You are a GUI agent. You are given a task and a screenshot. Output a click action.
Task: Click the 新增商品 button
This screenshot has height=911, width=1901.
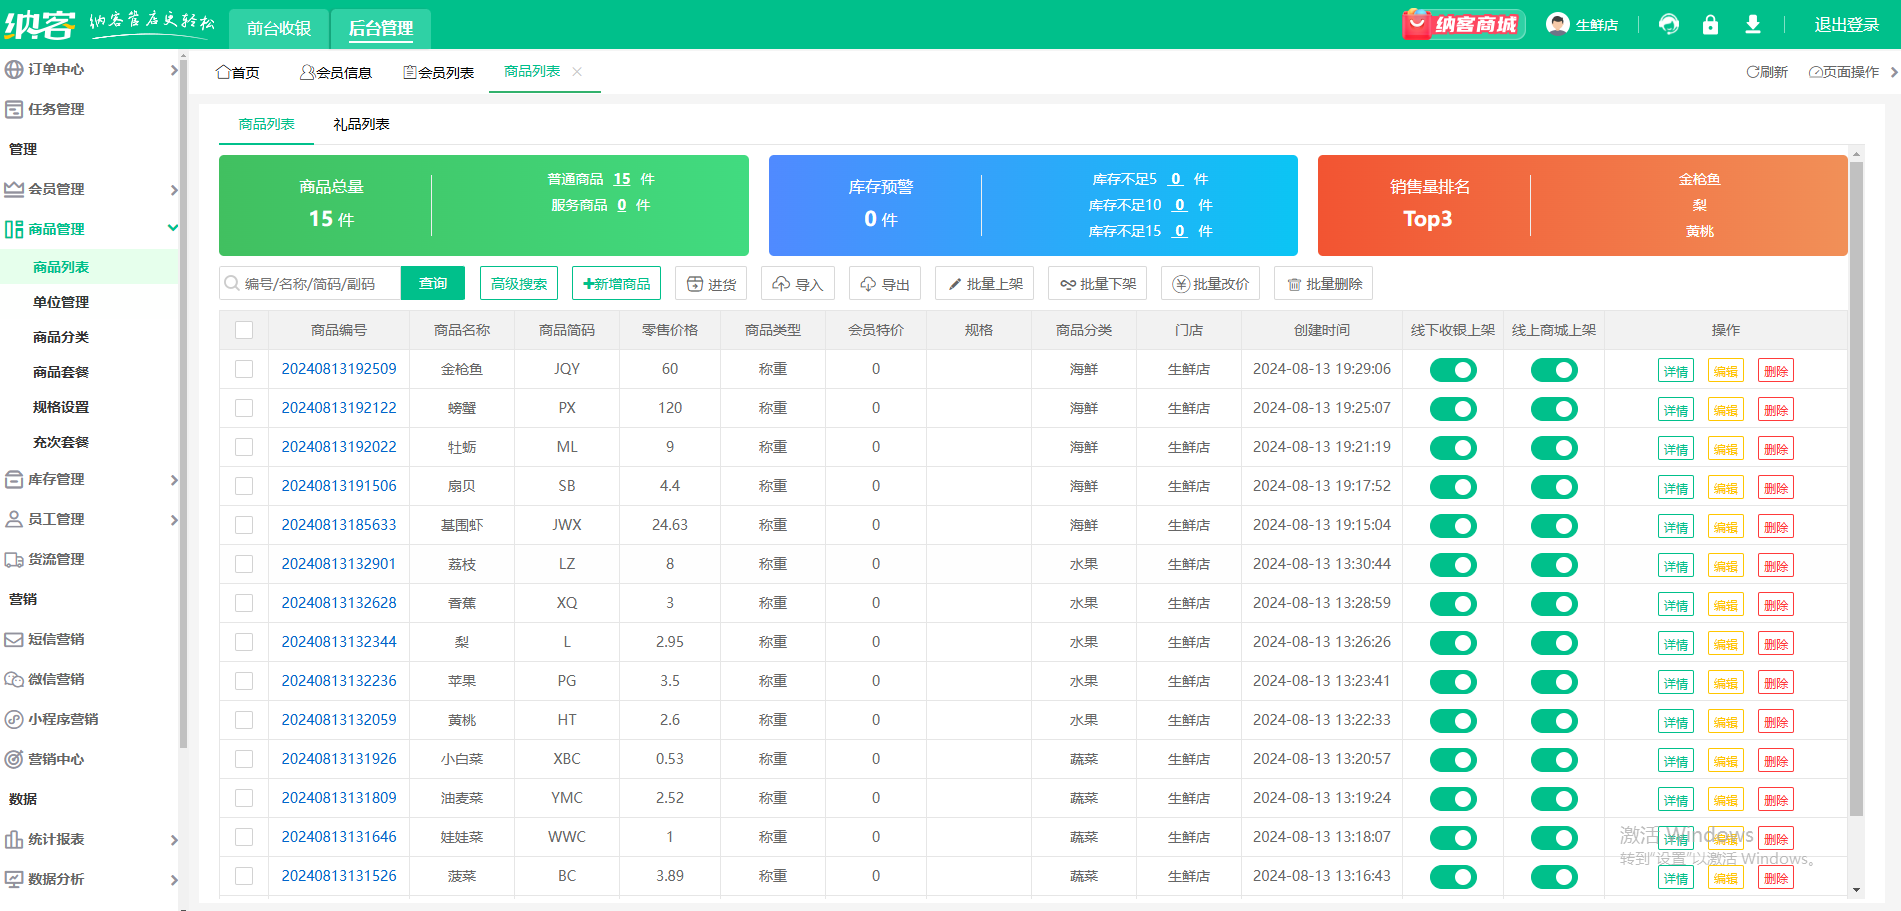click(x=617, y=284)
